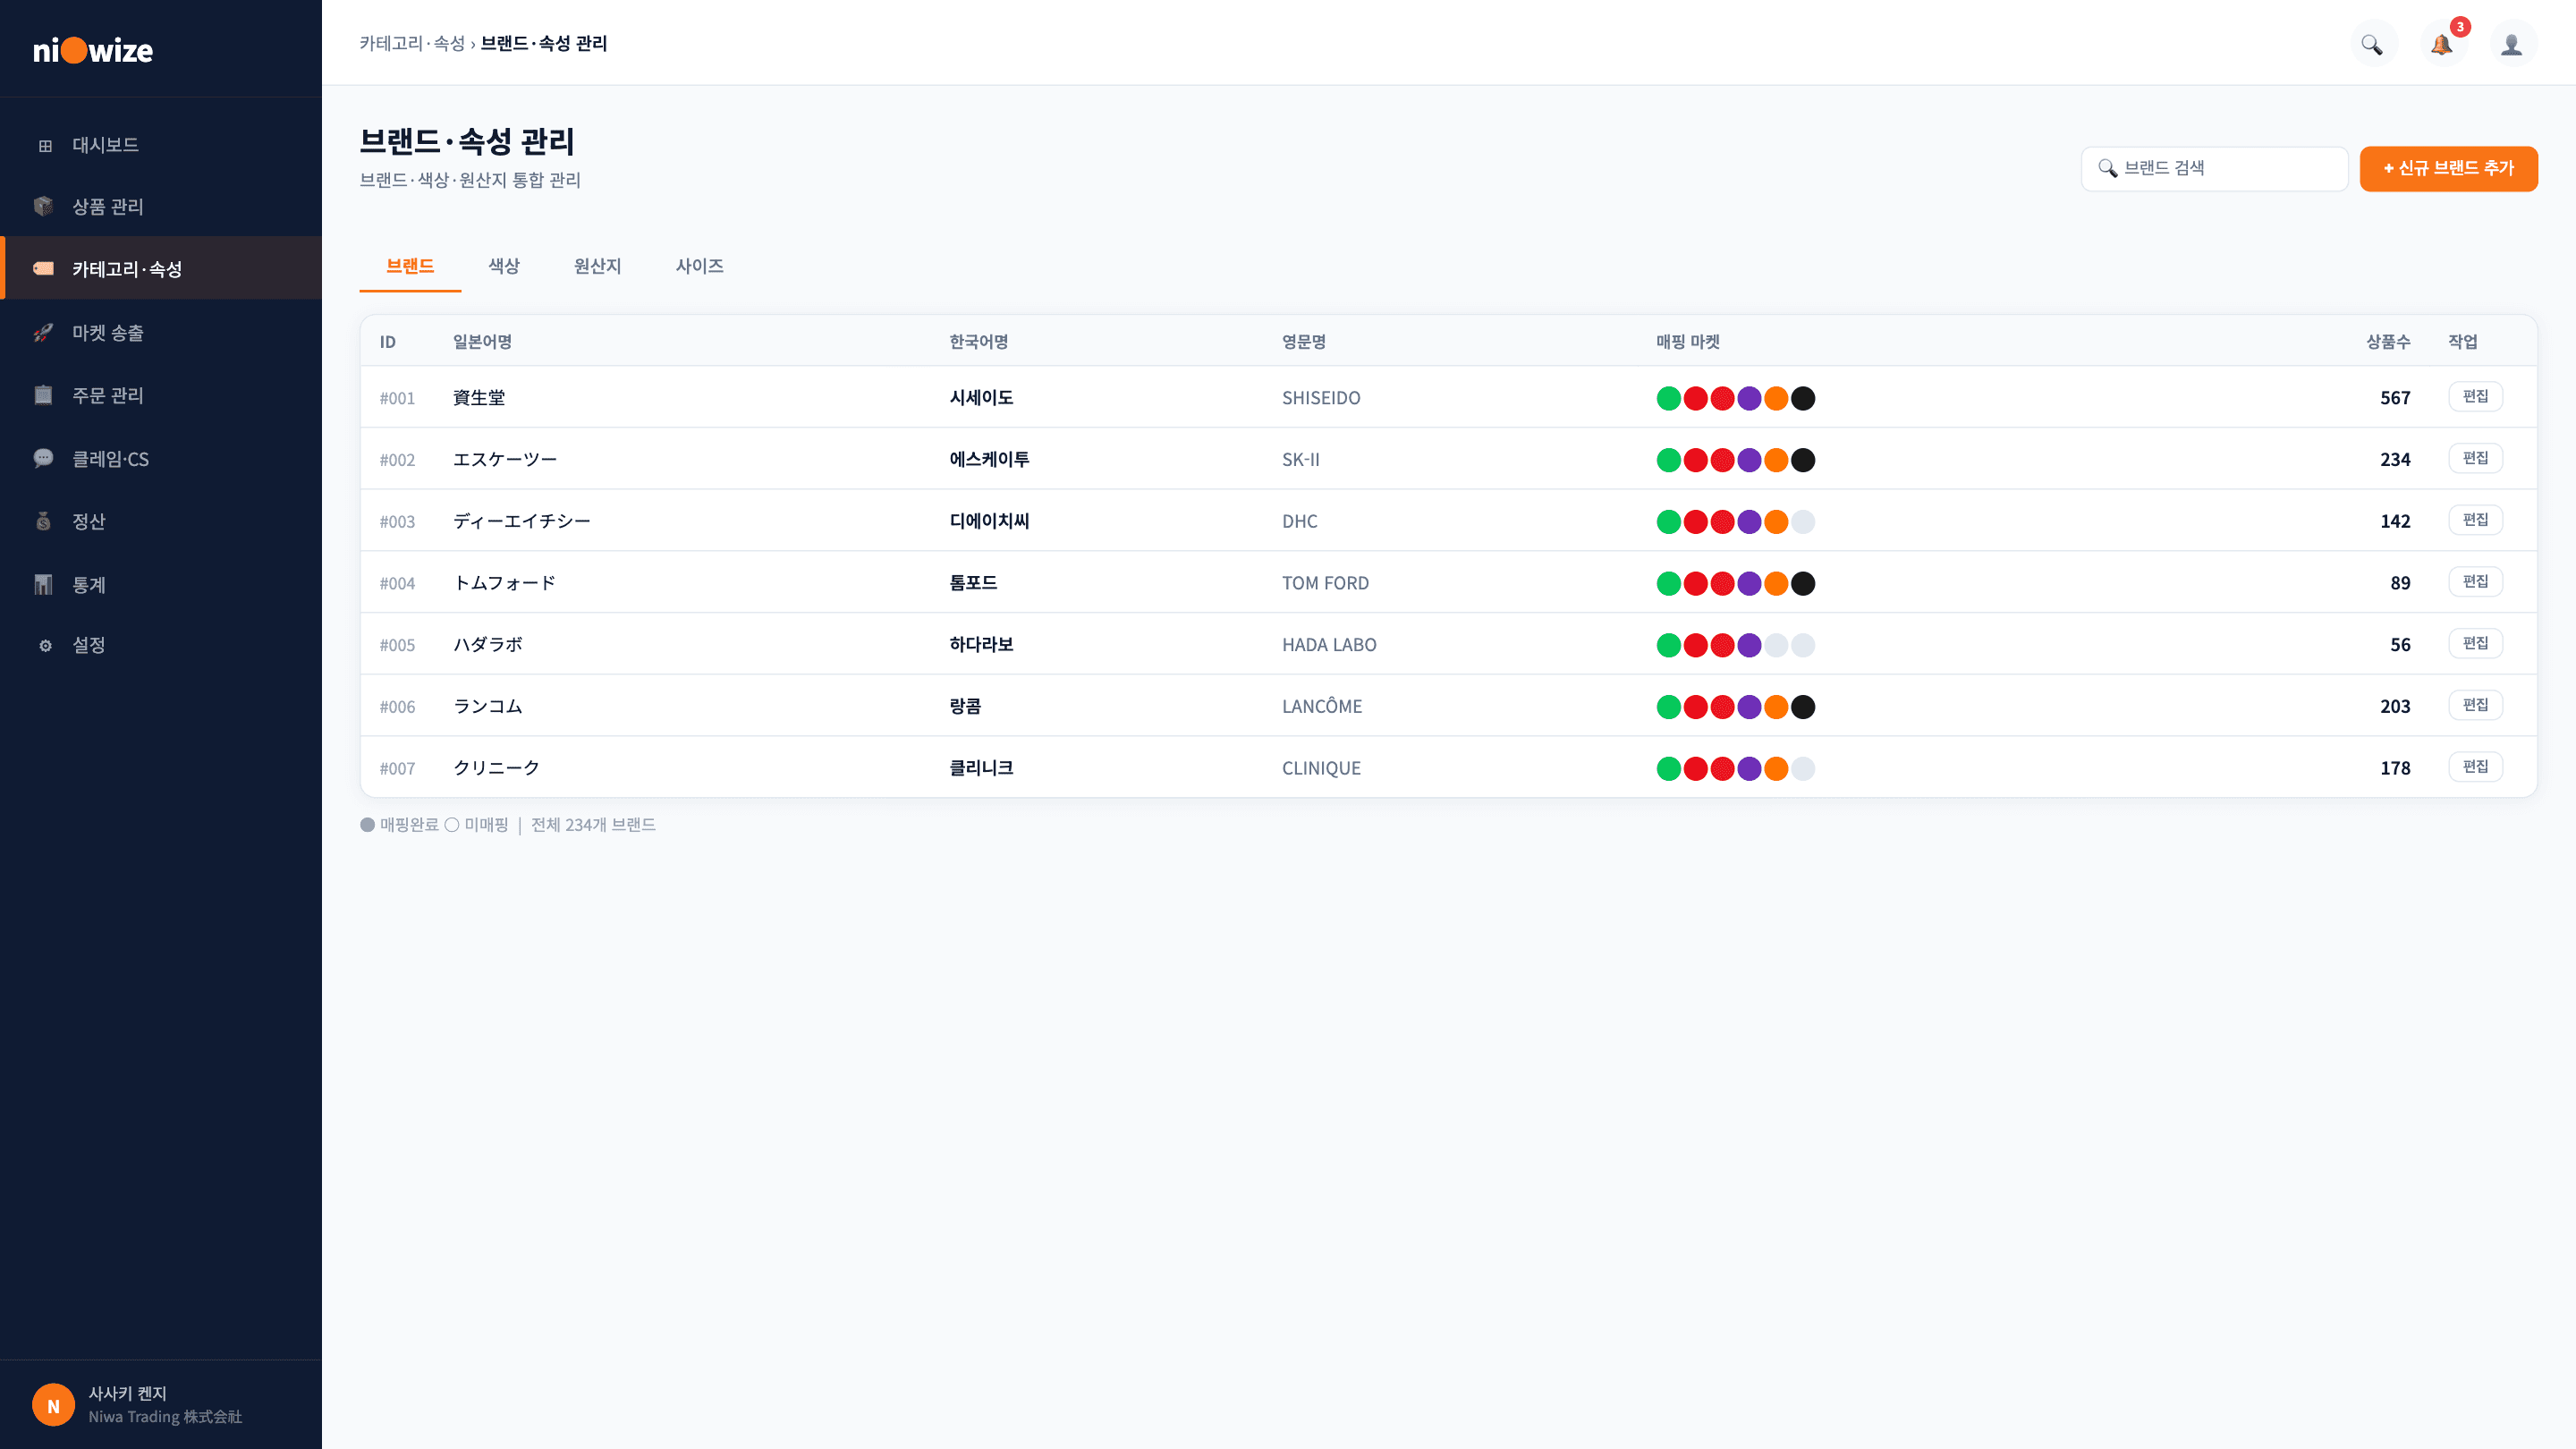Click the product count 203
The width and height of the screenshot is (2576, 1449).
[2395, 707]
